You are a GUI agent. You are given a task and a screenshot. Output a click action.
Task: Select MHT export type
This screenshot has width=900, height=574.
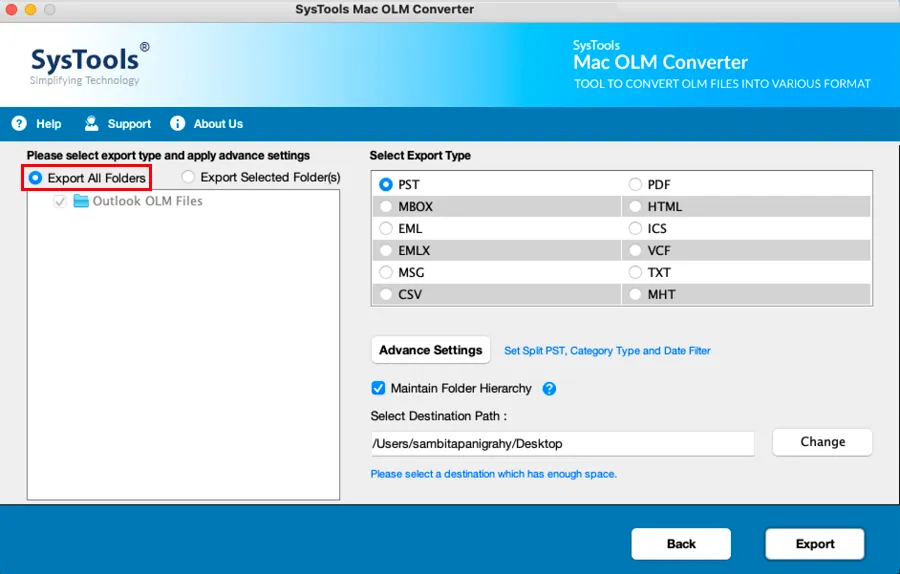point(635,294)
